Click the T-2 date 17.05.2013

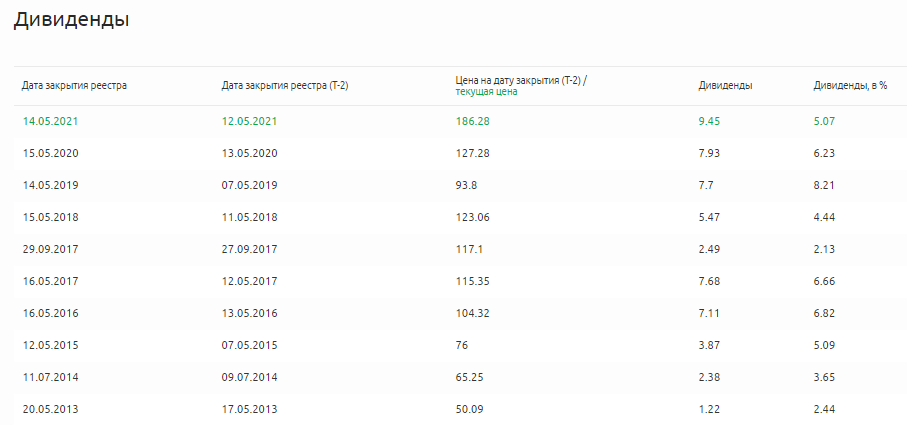point(249,409)
